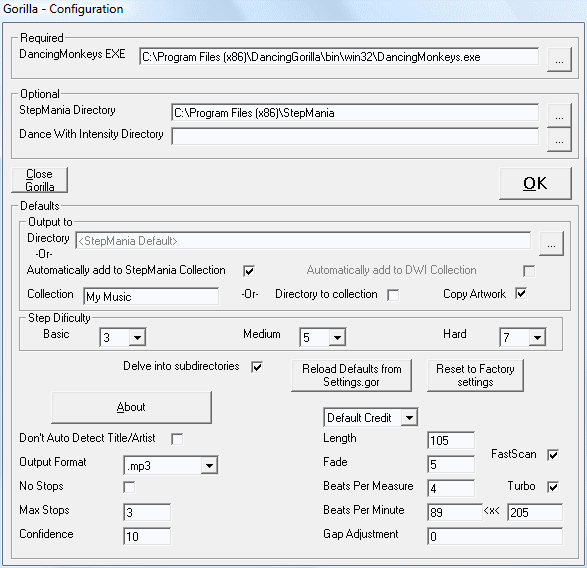Viewport: 587px width, 568px height.
Task: Focus the Max Stops field
Action: tap(147, 512)
